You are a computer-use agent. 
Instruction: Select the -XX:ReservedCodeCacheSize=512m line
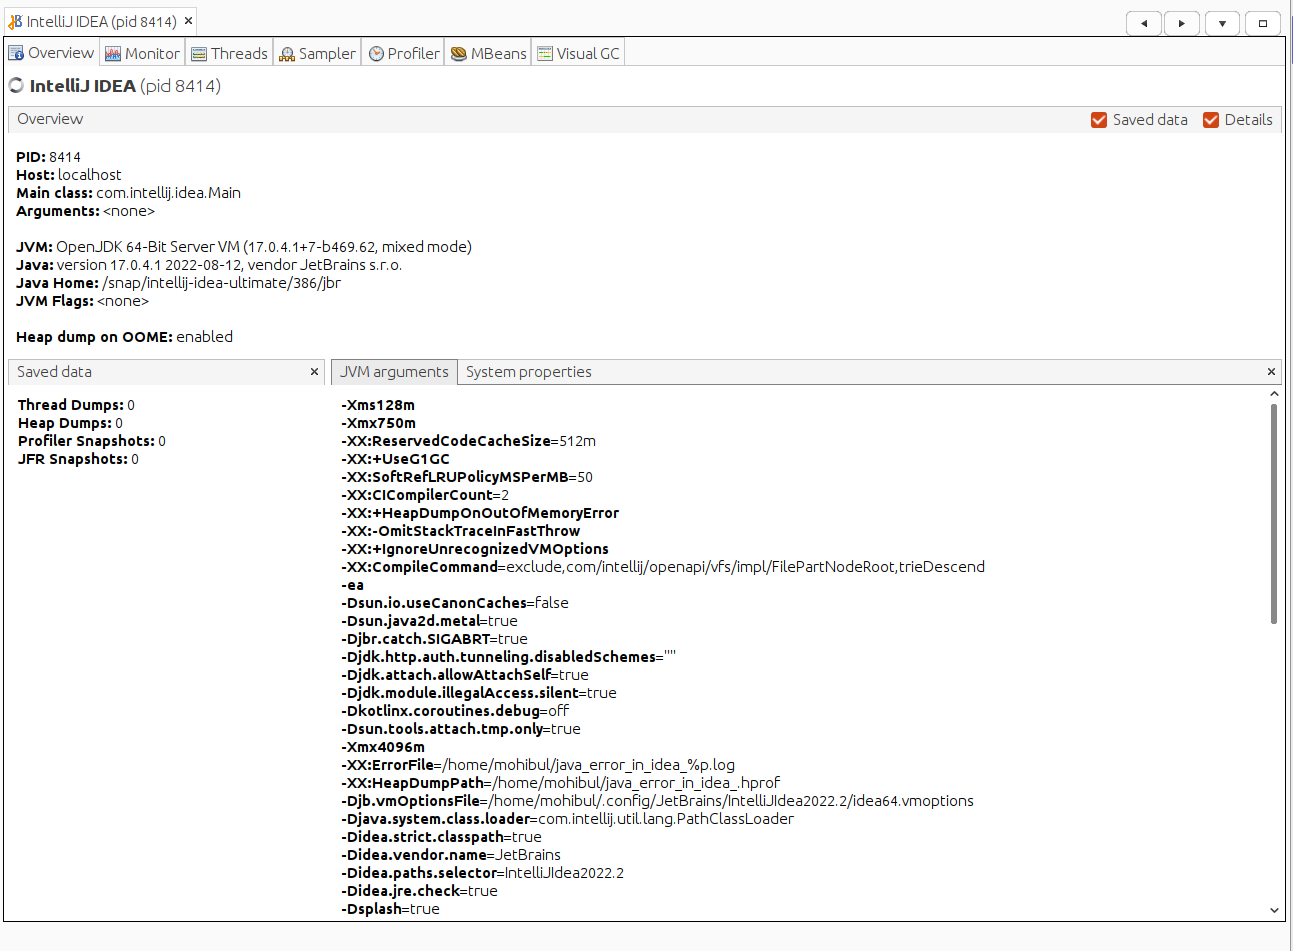coord(468,441)
